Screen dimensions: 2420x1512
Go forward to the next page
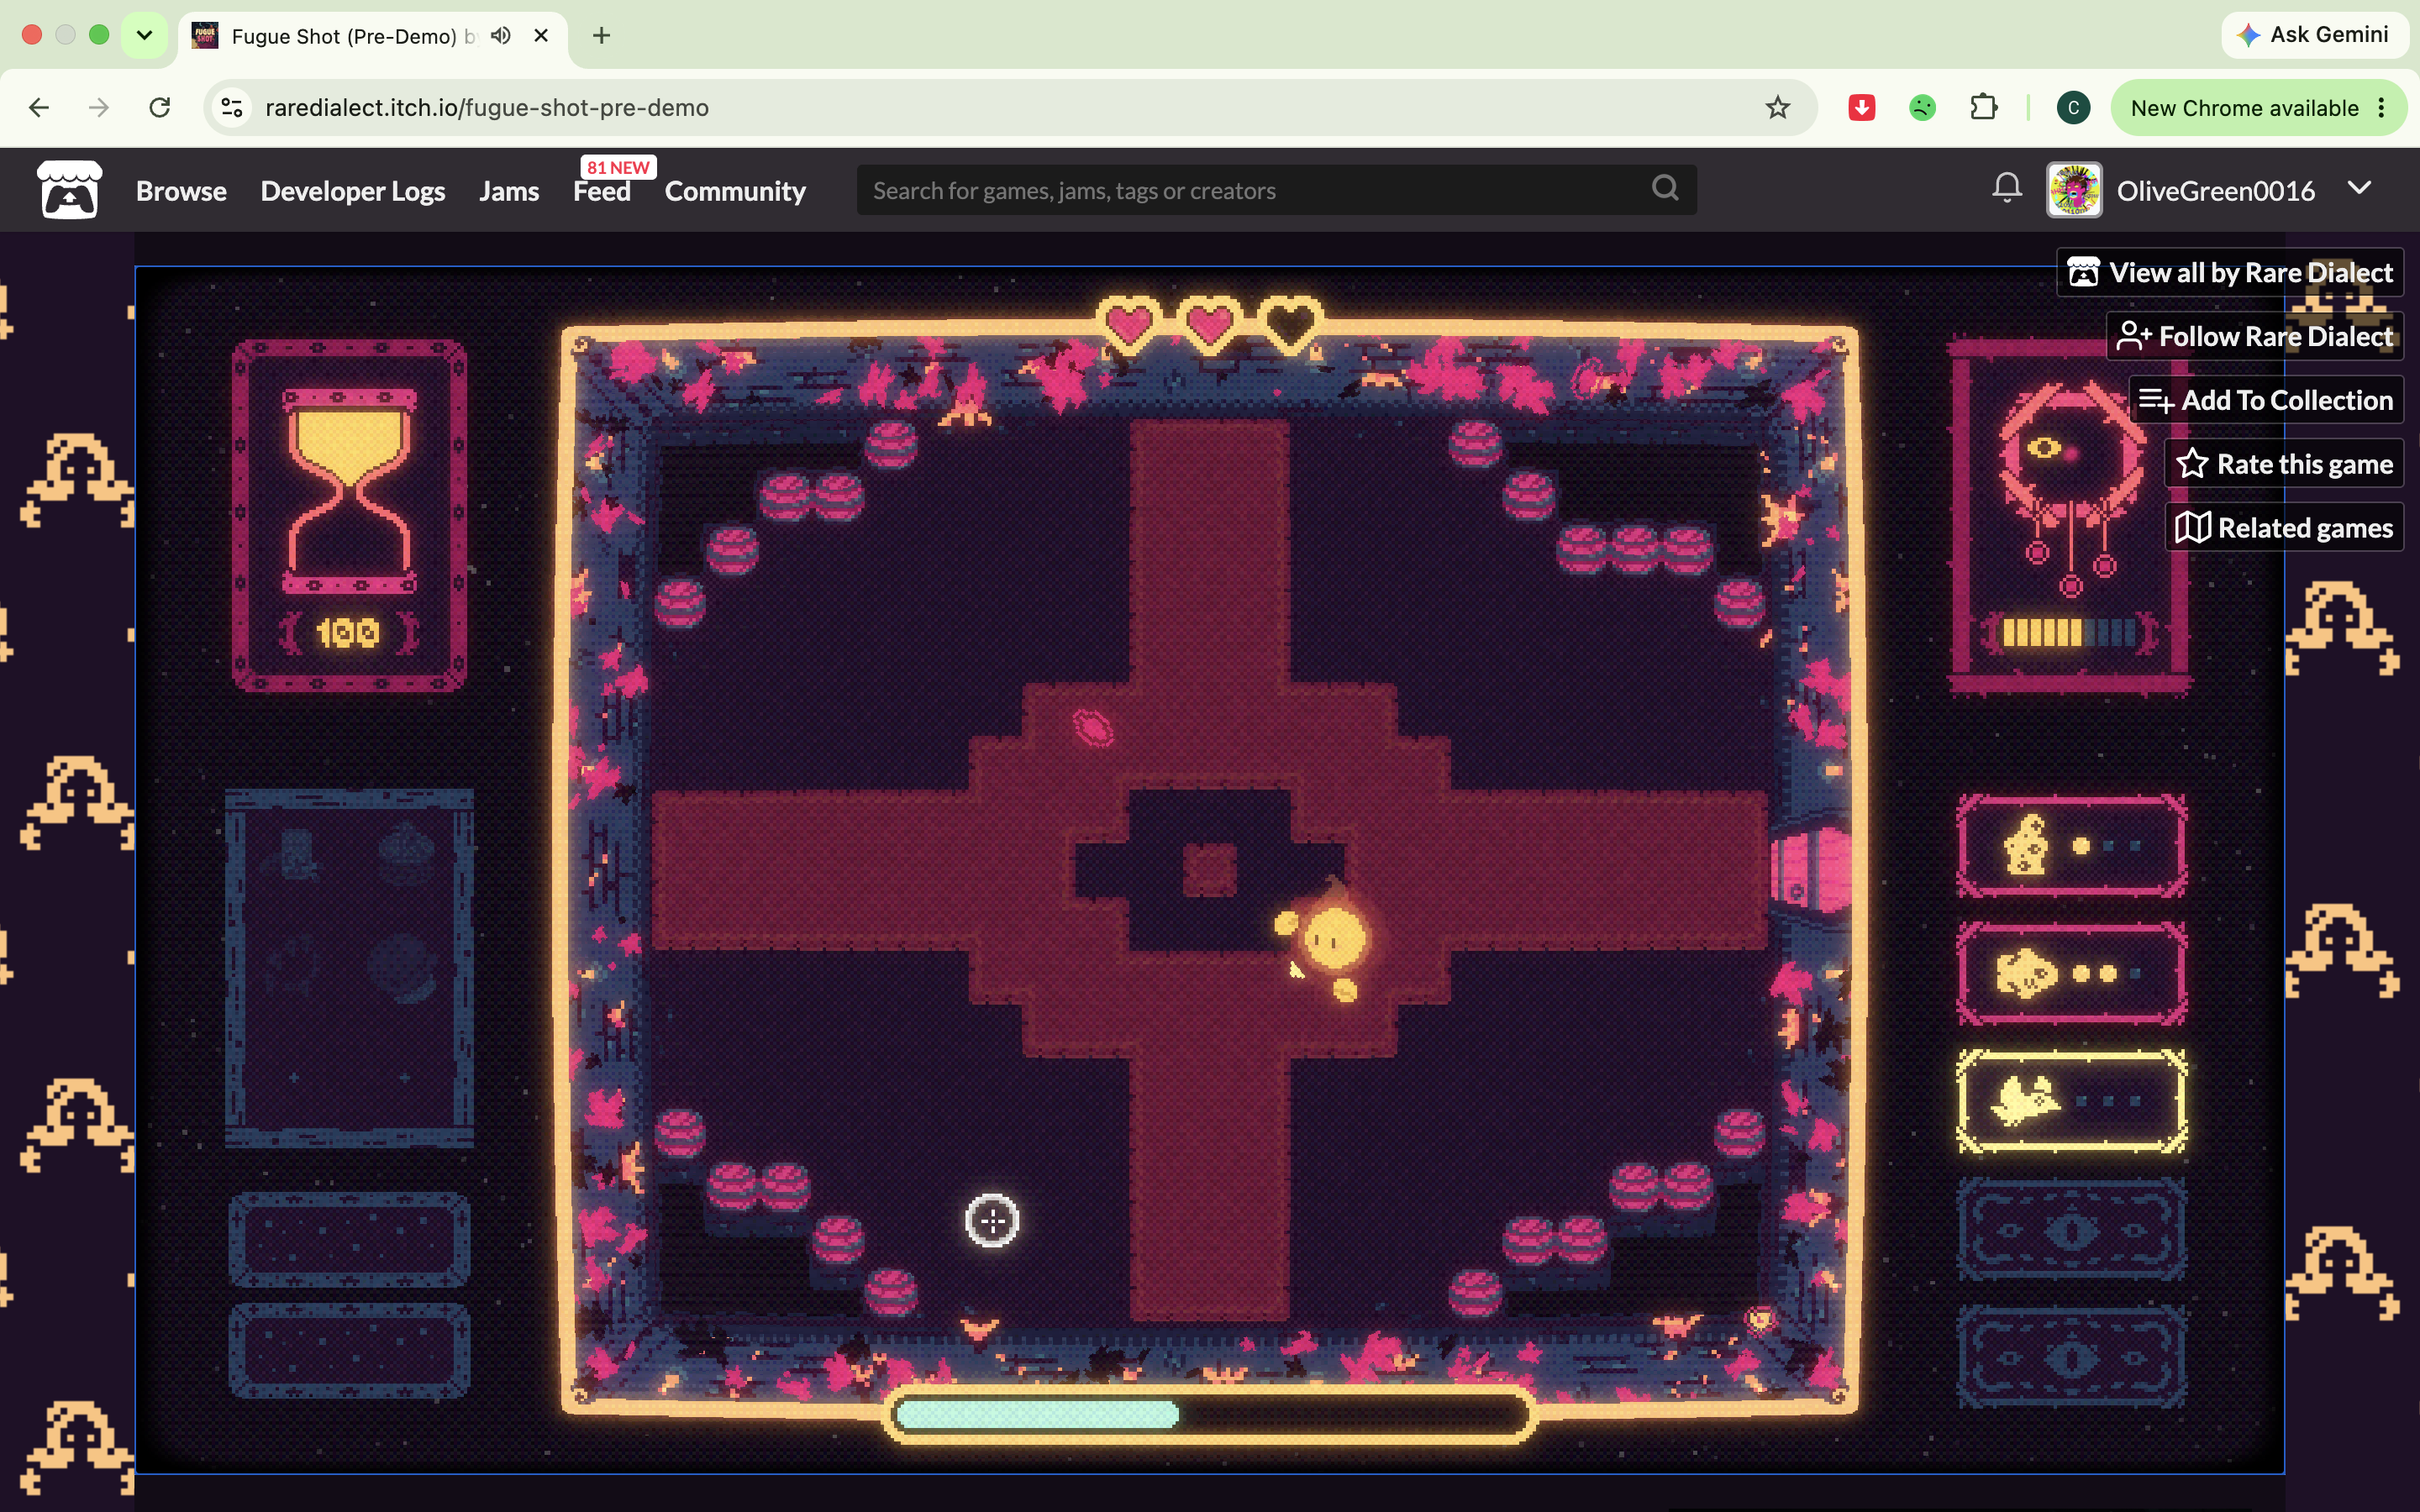click(x=99, y=108)
